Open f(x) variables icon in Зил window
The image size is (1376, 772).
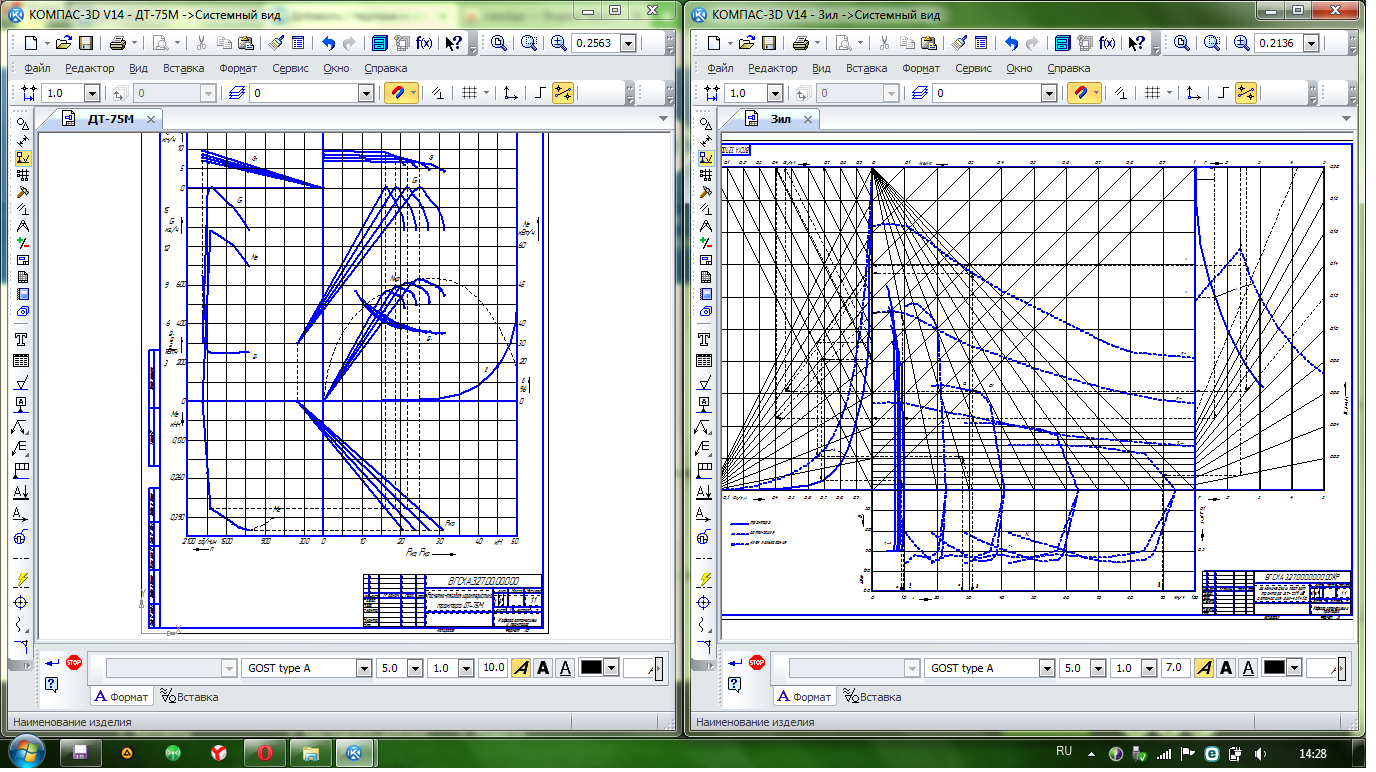point(1107,43)
